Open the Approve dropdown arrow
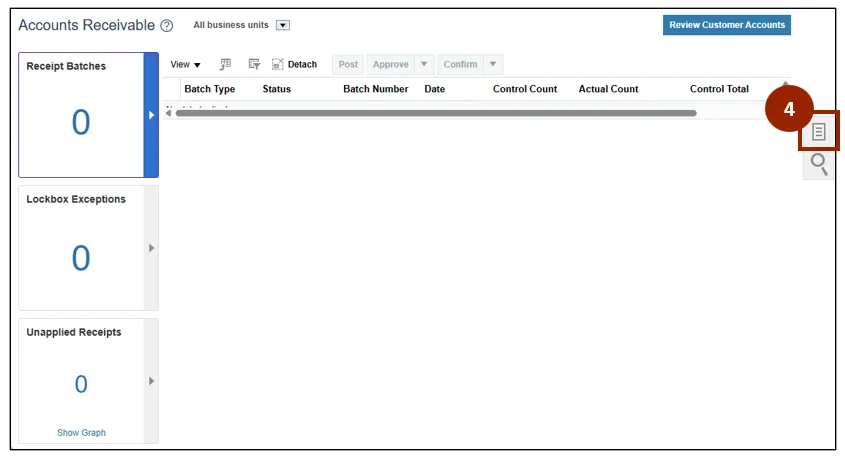This screenshot has height=459, width=845. click(424, 64)
